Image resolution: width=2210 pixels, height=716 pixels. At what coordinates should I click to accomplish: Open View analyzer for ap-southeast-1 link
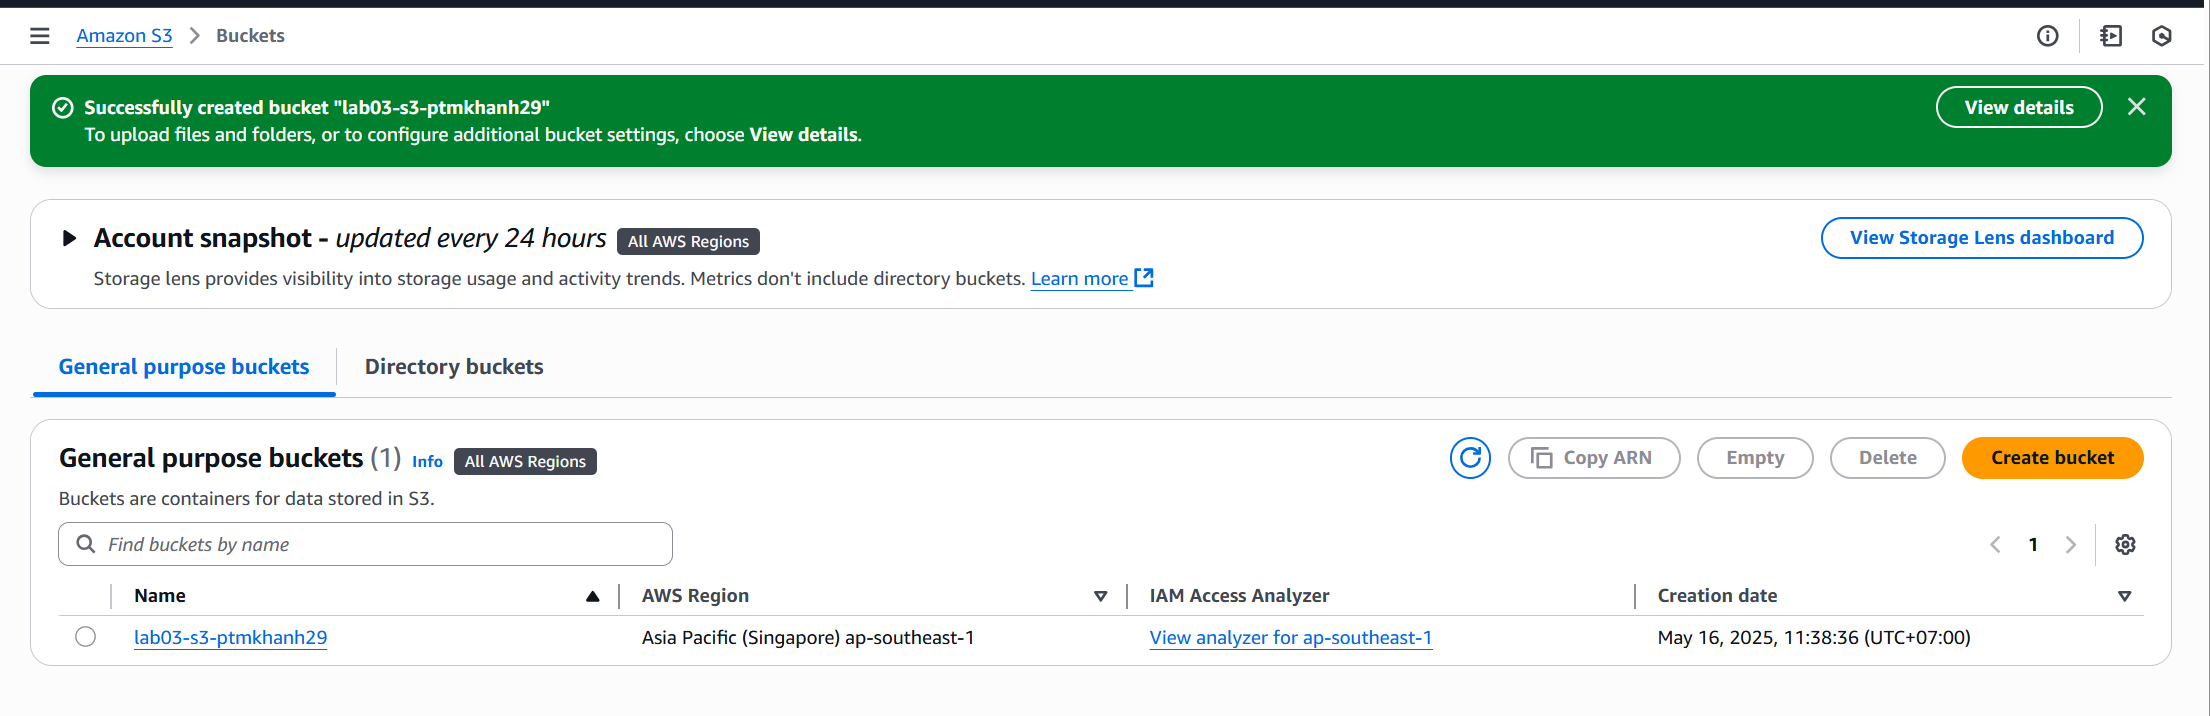click(1291, 638)
